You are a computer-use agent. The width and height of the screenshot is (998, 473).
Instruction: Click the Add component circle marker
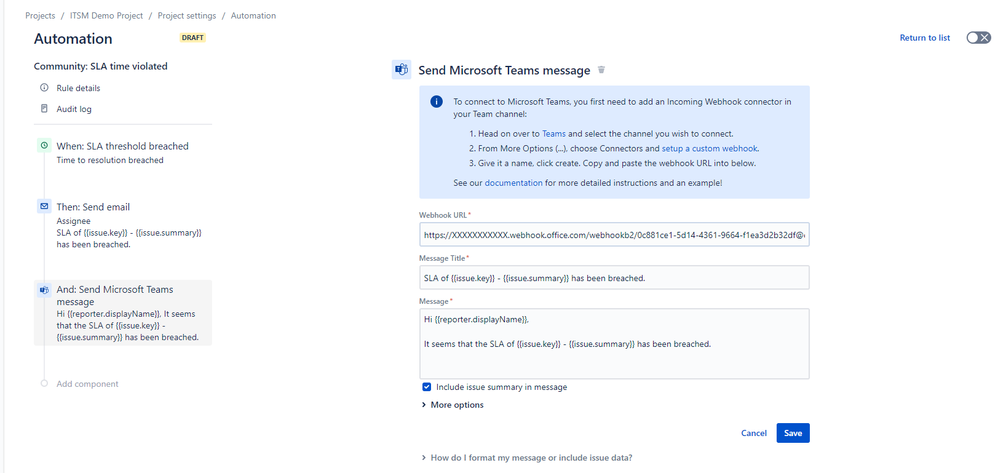click(44, 384)
